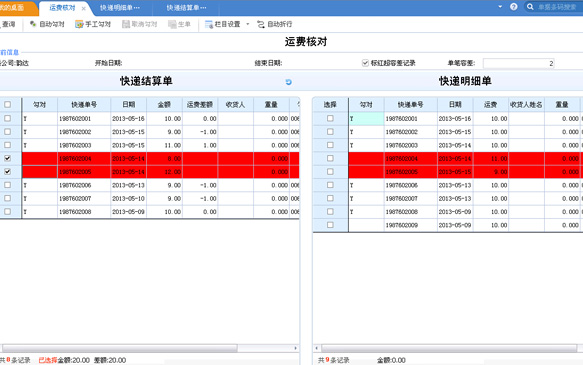
Task: Check row 1987602002 in 快递结算单
Action: point(7,132)
